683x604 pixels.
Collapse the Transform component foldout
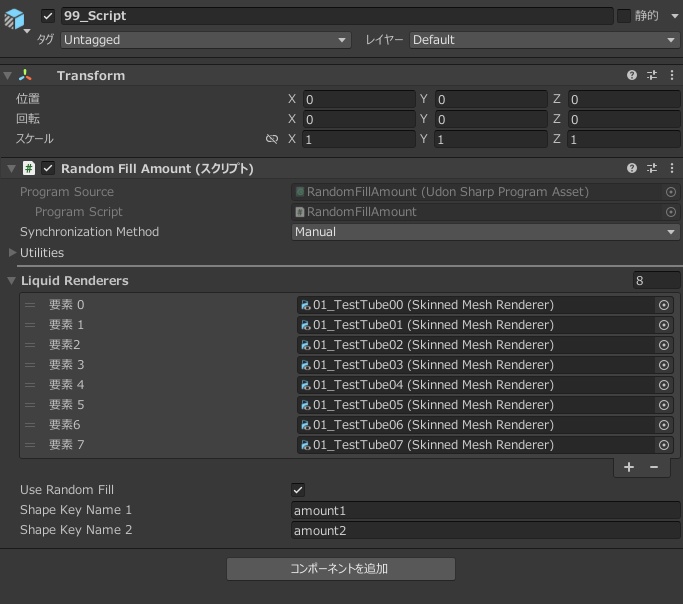[7, 76]
